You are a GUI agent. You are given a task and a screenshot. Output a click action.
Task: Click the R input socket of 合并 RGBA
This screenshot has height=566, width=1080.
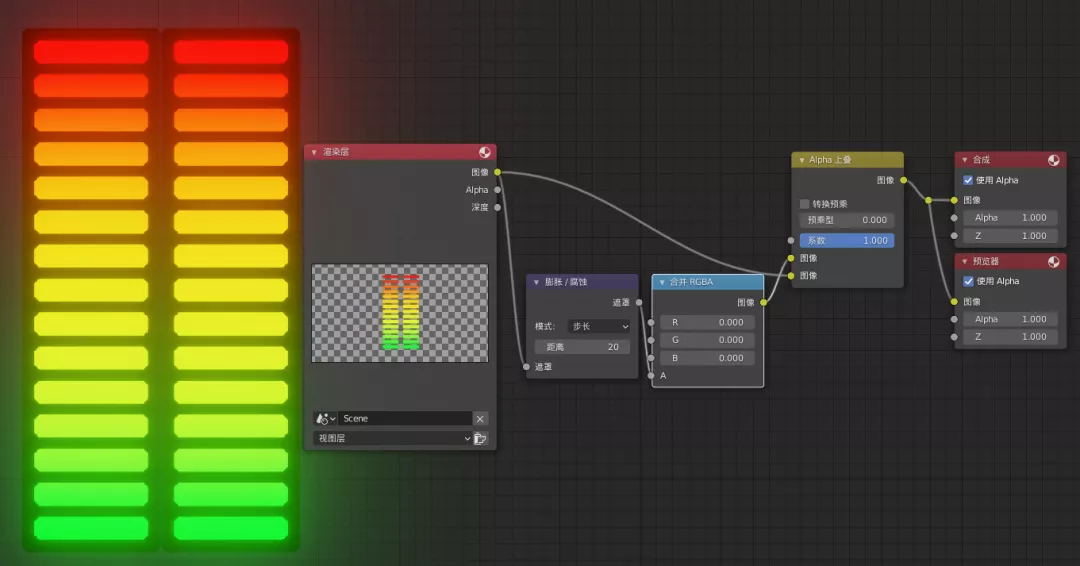click(652, 322)
